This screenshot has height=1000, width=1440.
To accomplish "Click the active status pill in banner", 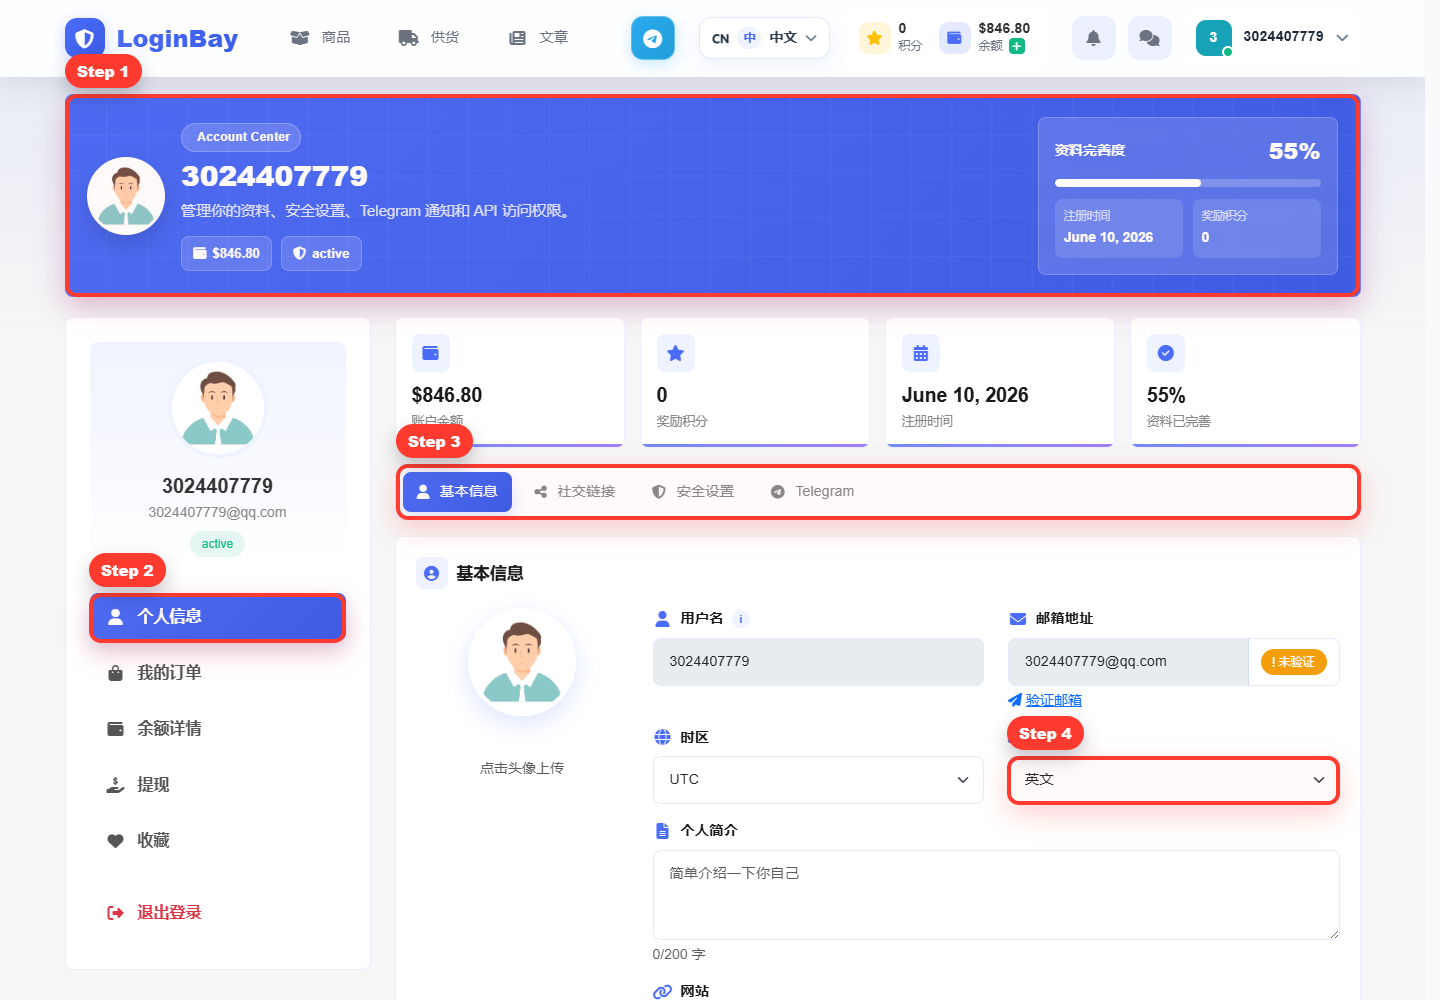I will coord(321,253).
